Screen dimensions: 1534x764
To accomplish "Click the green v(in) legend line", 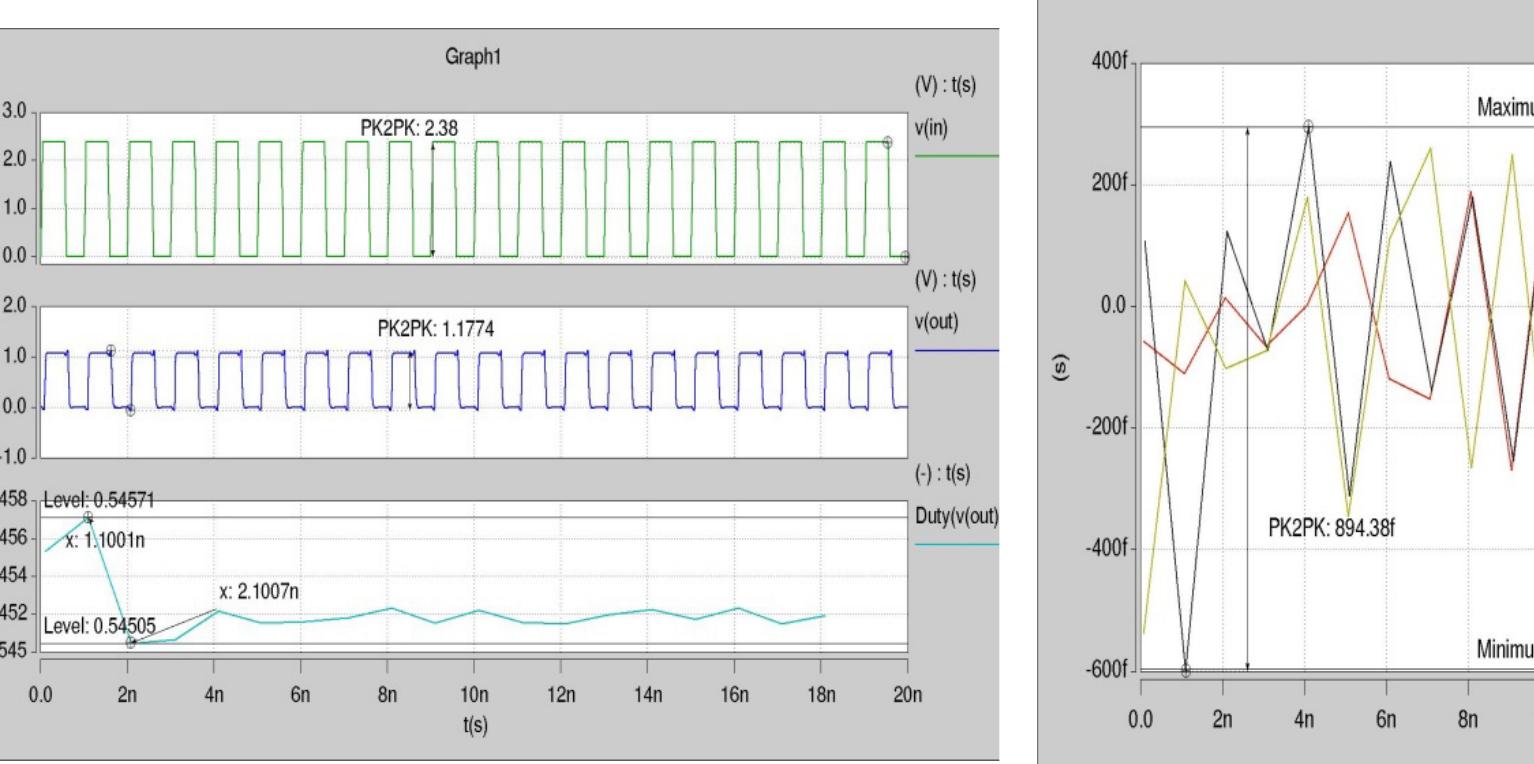I will [956, 156].
